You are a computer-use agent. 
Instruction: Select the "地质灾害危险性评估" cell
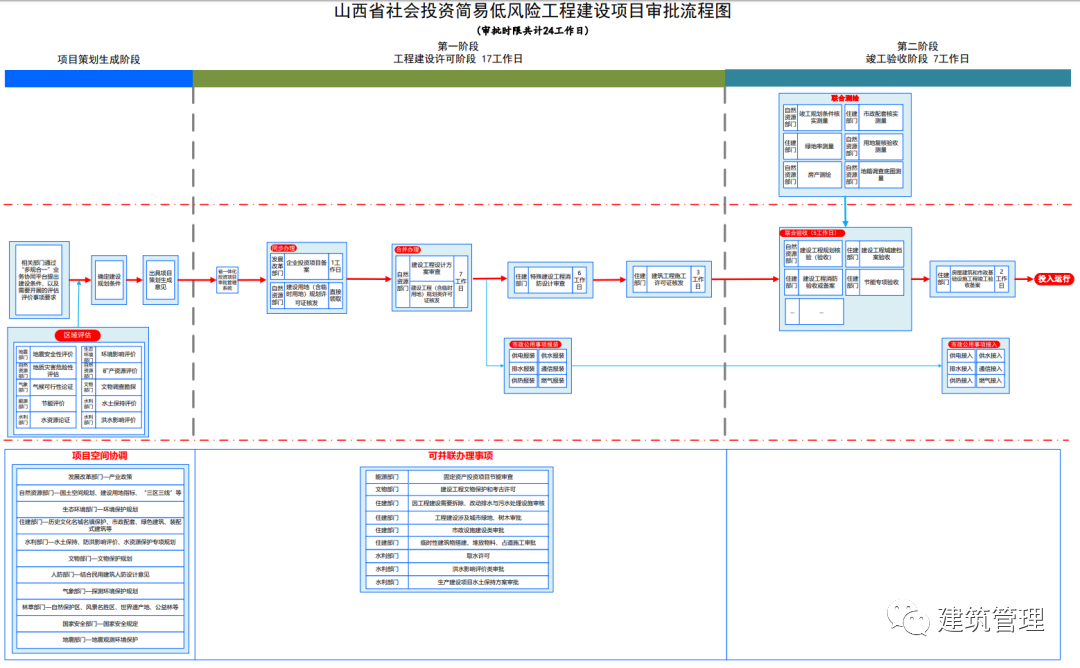pyautogui.click(x=52, y=370)
